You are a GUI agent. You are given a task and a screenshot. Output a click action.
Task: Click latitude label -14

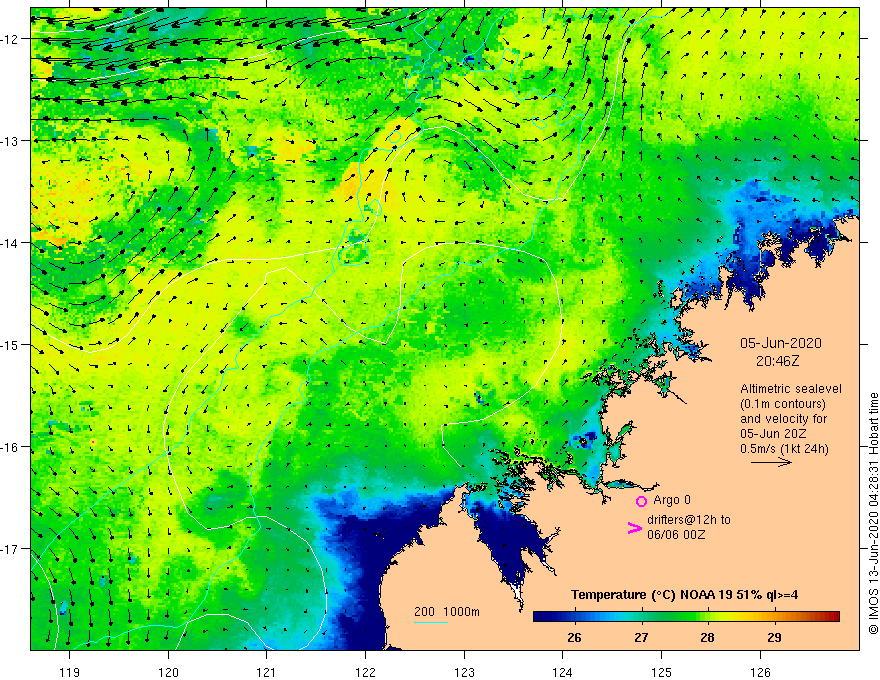pos(11,243)
